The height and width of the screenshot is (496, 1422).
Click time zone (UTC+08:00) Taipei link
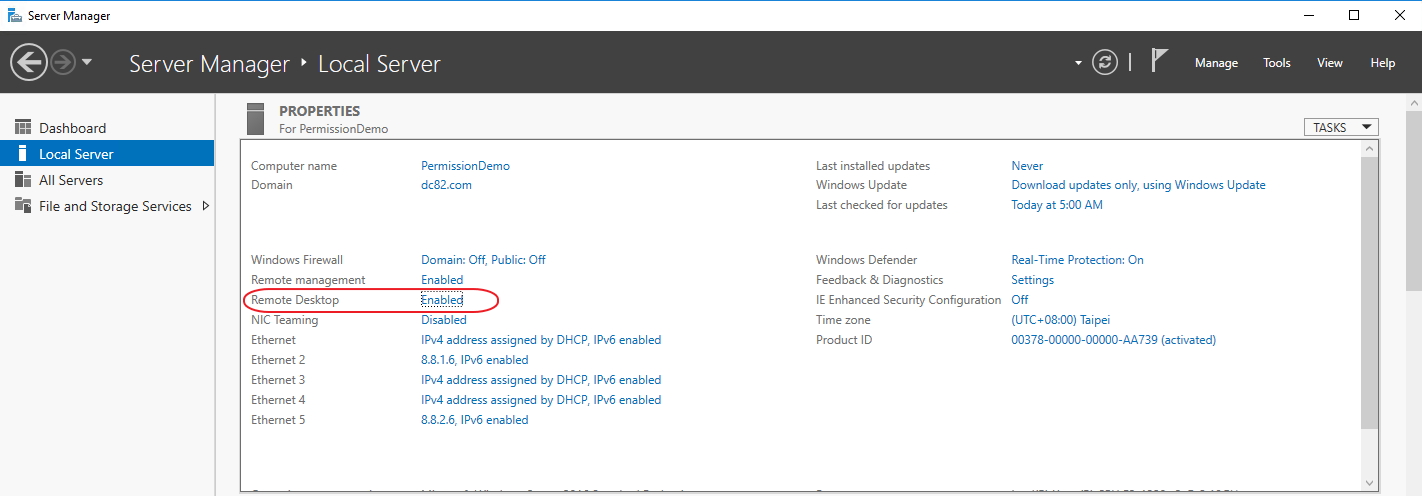1061,320
